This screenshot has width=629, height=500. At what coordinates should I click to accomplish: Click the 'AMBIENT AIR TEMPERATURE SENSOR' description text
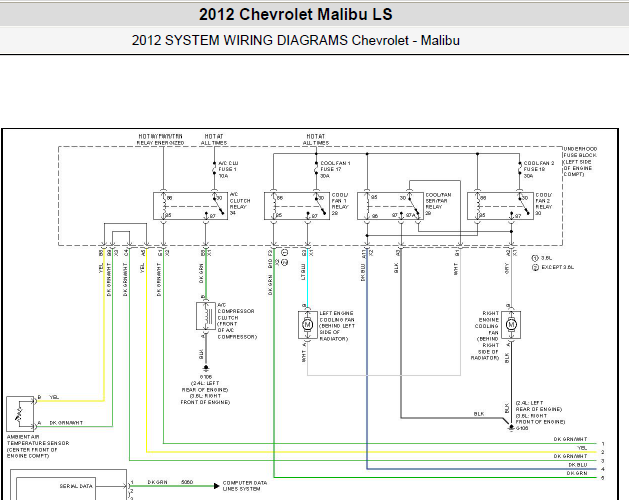click(x=38, y=446)
